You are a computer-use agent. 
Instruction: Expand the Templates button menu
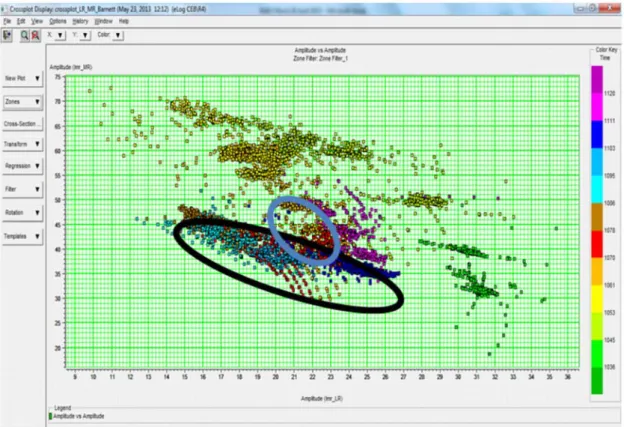click(x=22, y=236)
